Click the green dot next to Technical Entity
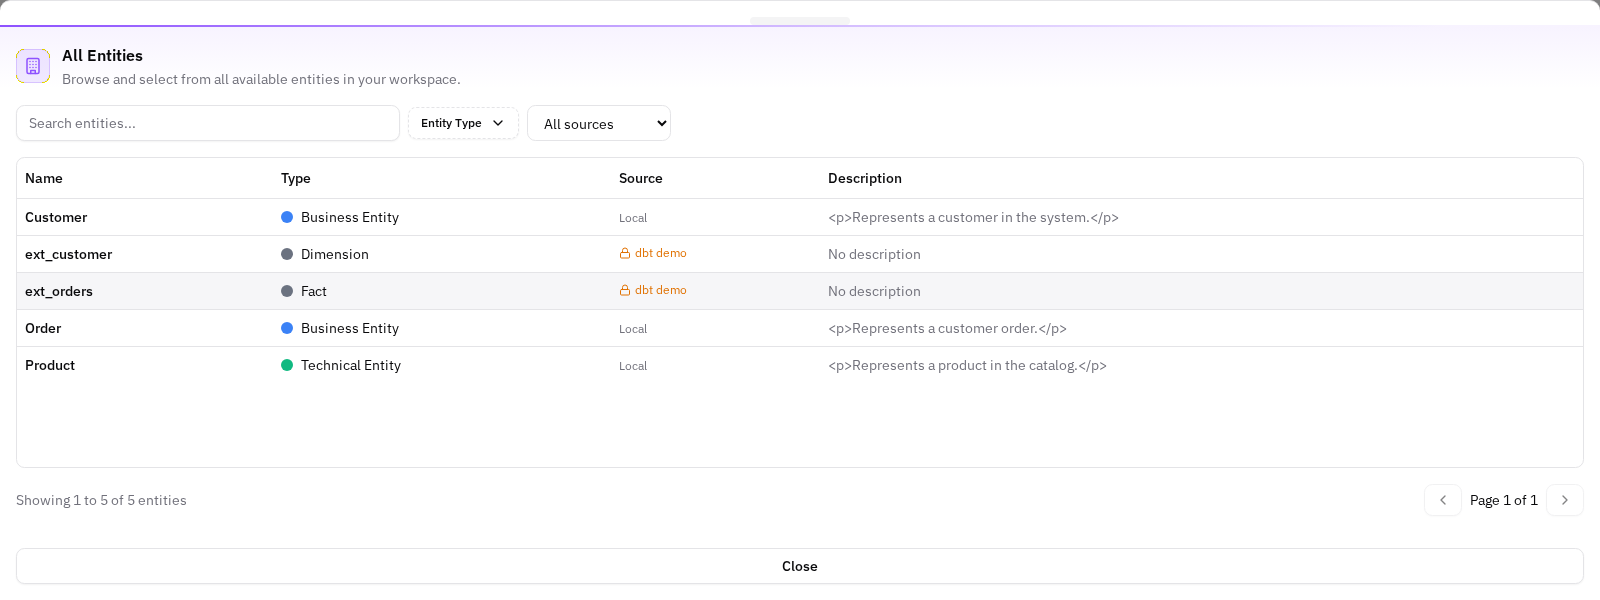The height and width of the screenshot is (600, 1600). [x=287, y=365]
